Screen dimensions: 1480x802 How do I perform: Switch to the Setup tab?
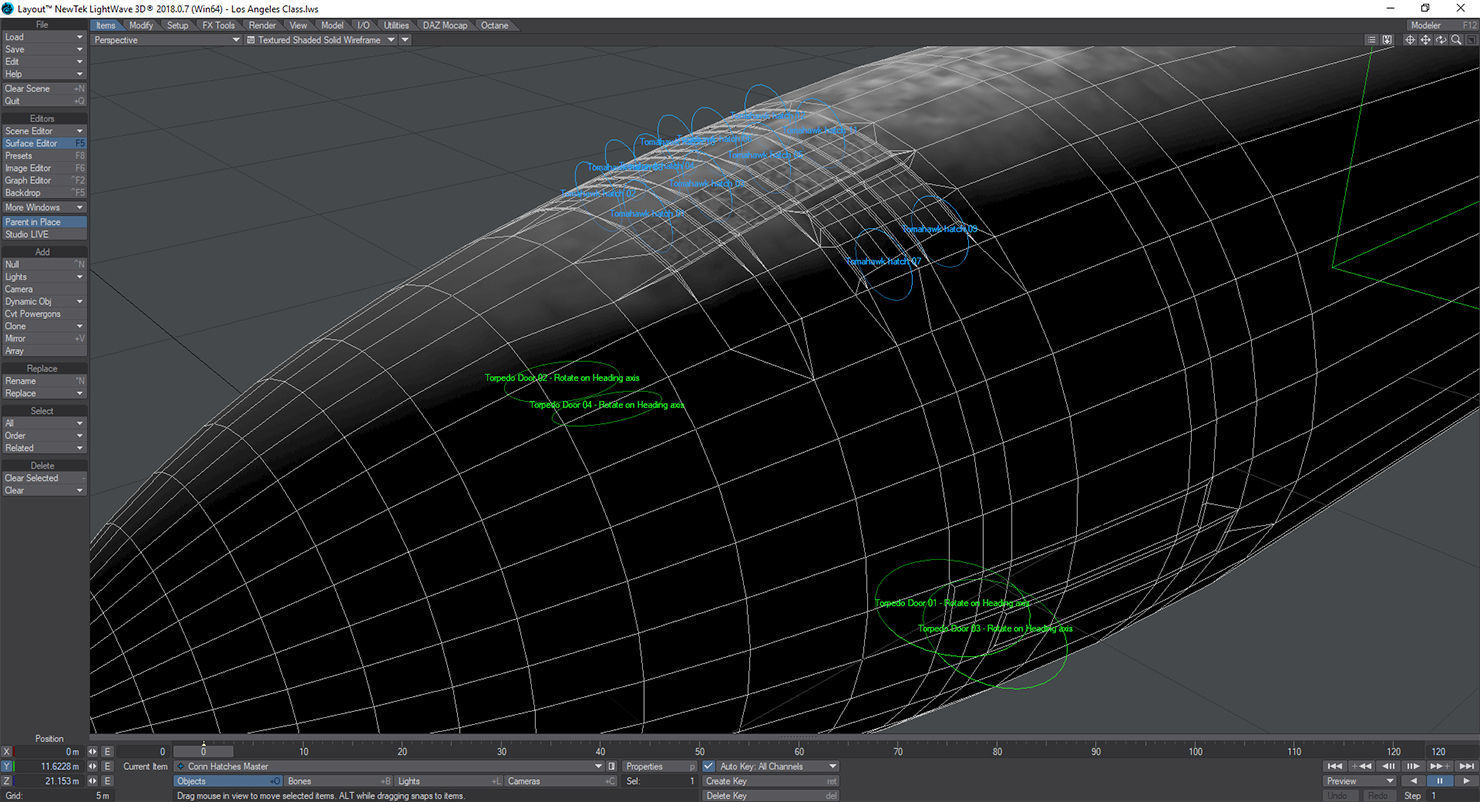coord(177,25)
